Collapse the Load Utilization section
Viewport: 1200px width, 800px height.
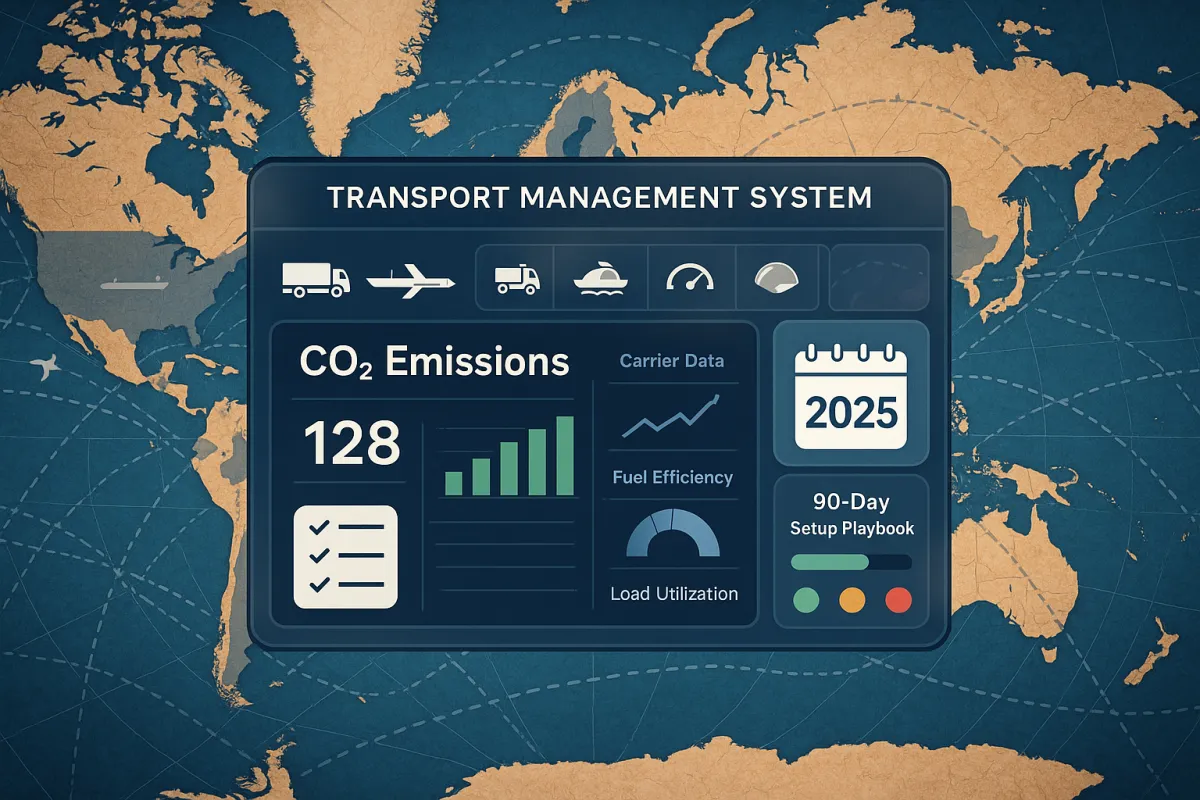[673, 593]
